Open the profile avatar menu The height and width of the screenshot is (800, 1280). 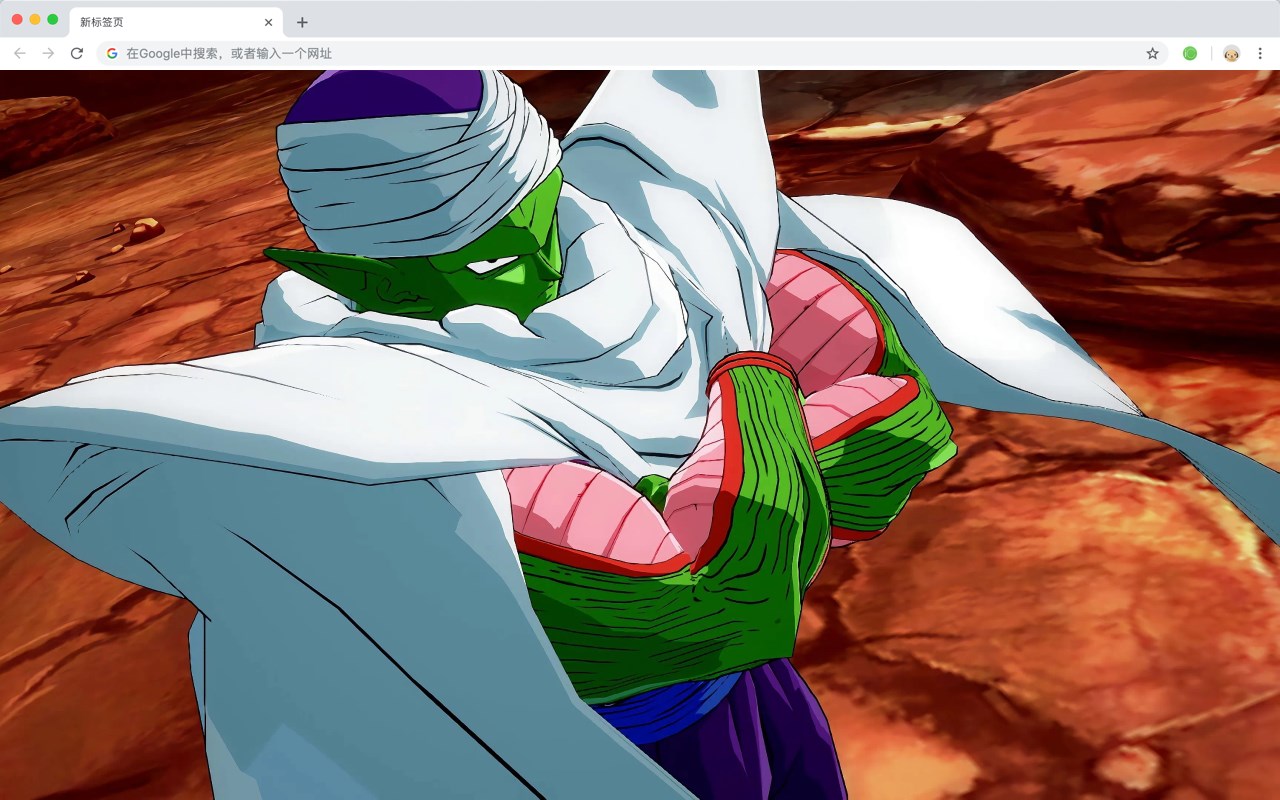click(x=1231, y=53)
